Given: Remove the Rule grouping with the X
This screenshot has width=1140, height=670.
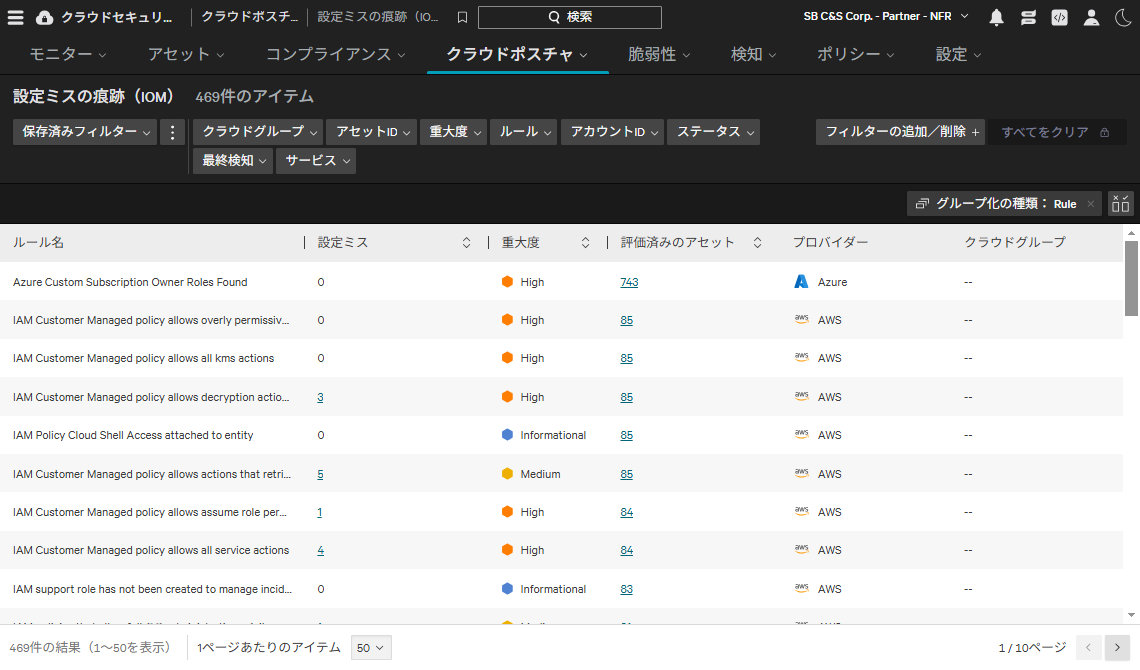Looking at the screenshot, I should tap(1091, 204).
